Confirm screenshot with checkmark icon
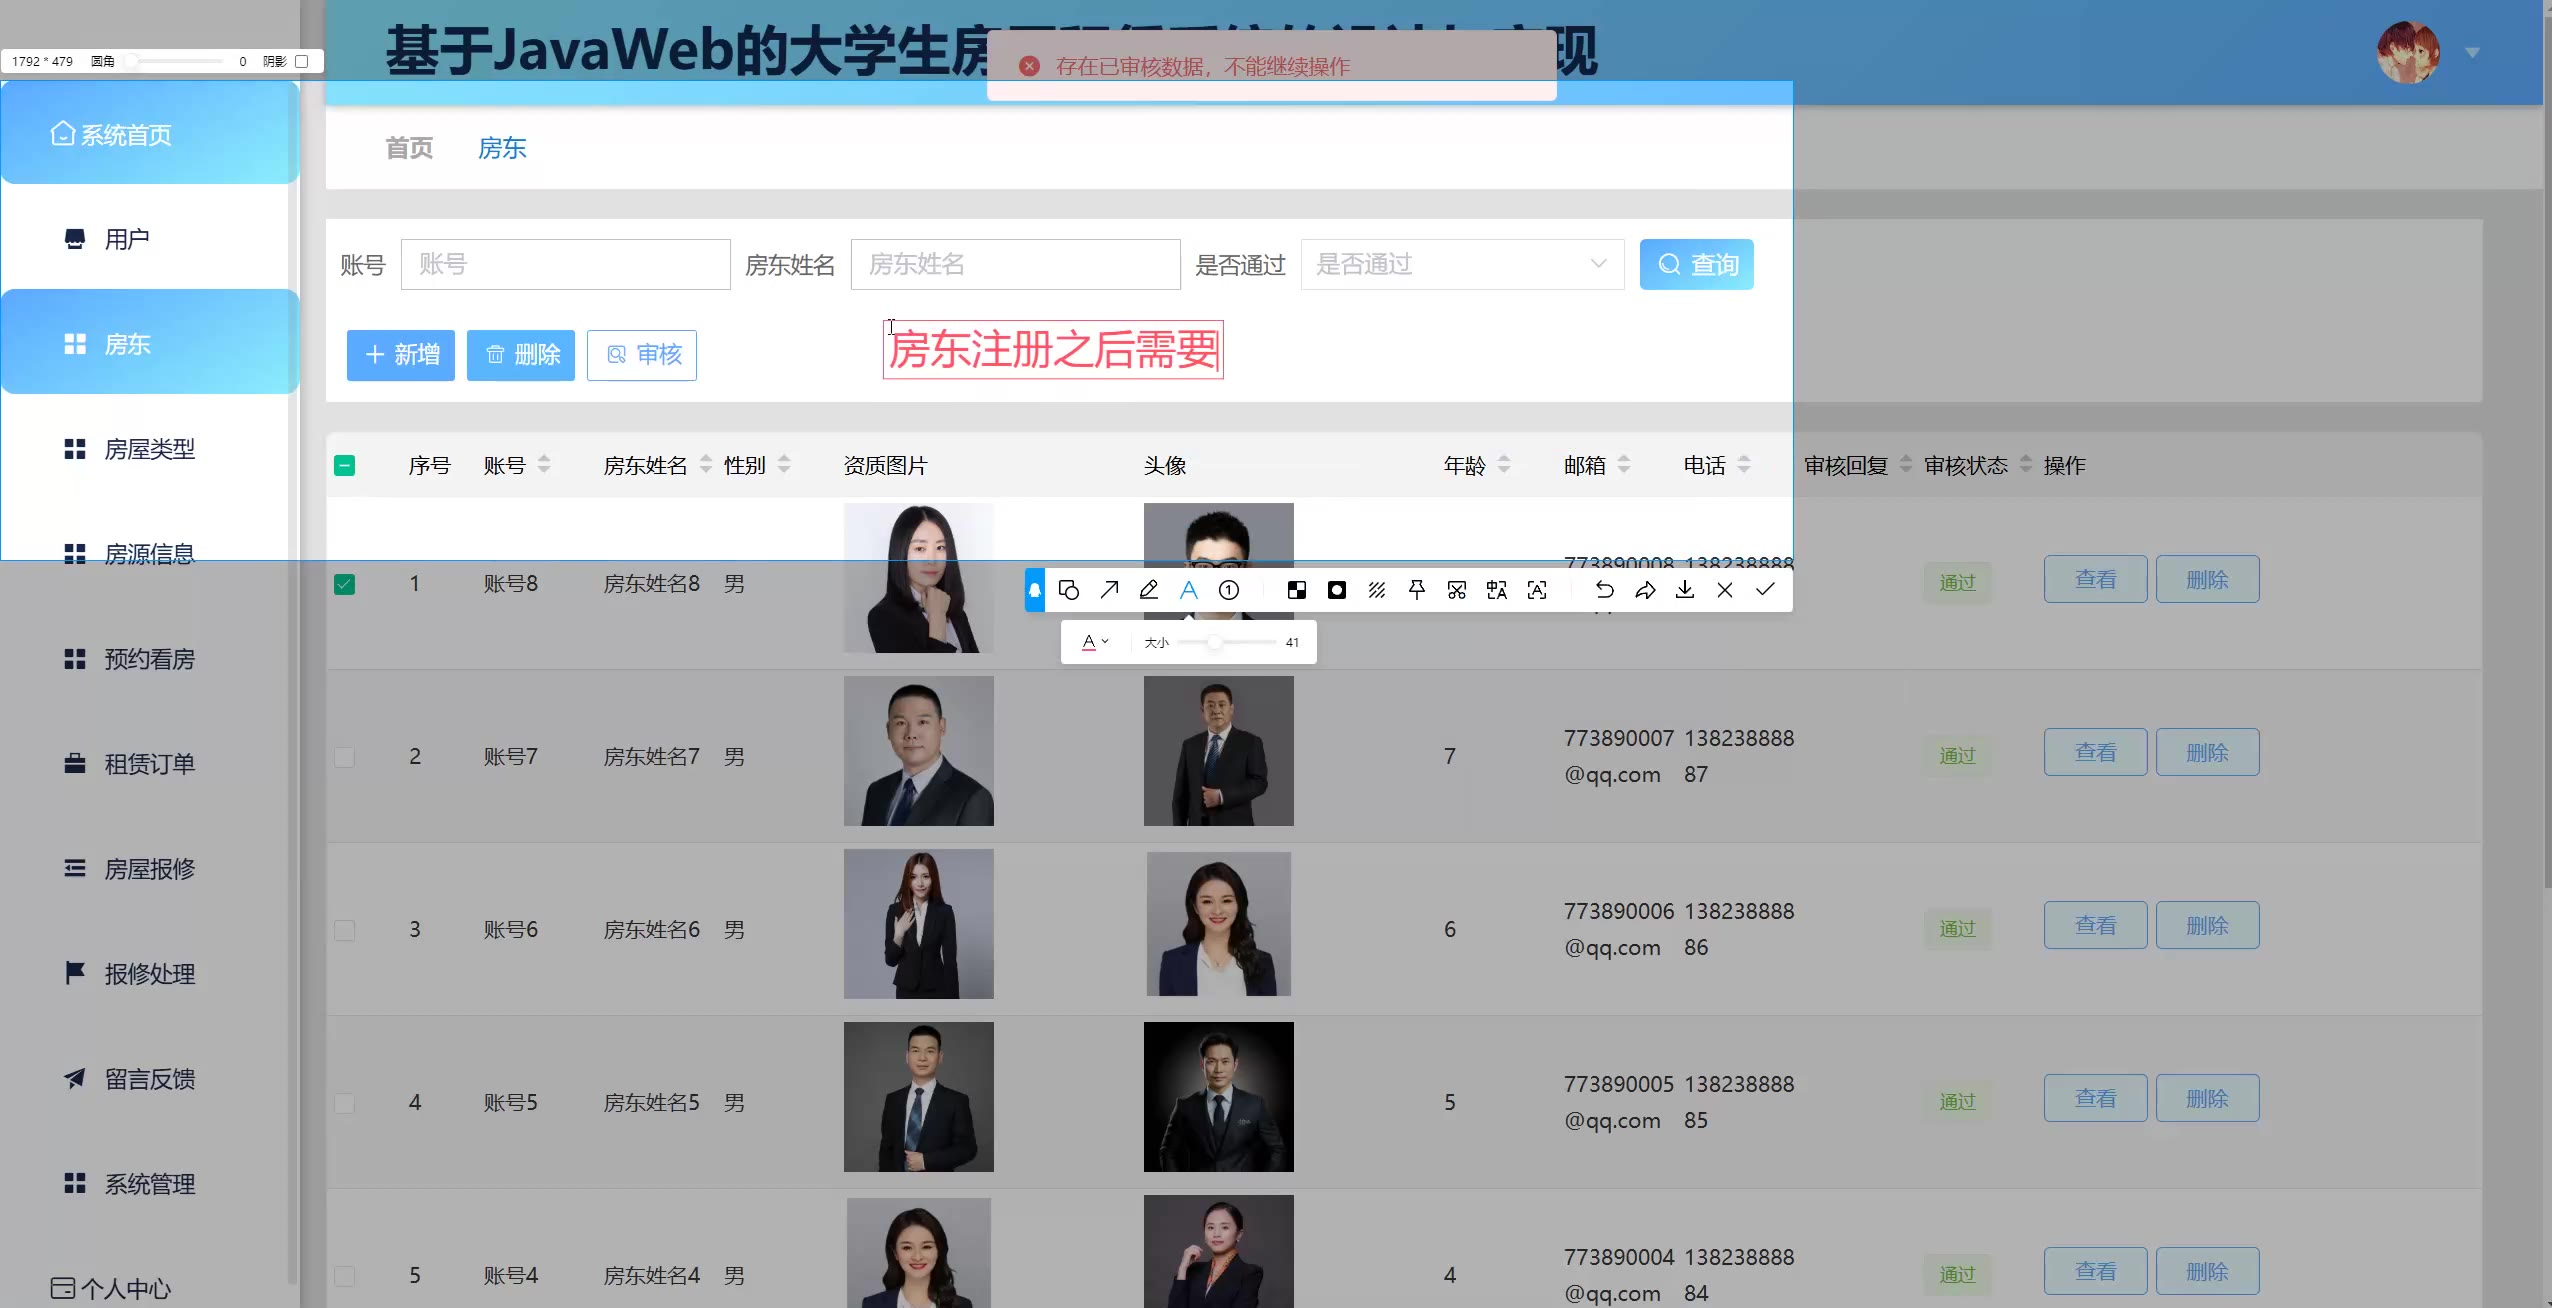 [1765, 590]
